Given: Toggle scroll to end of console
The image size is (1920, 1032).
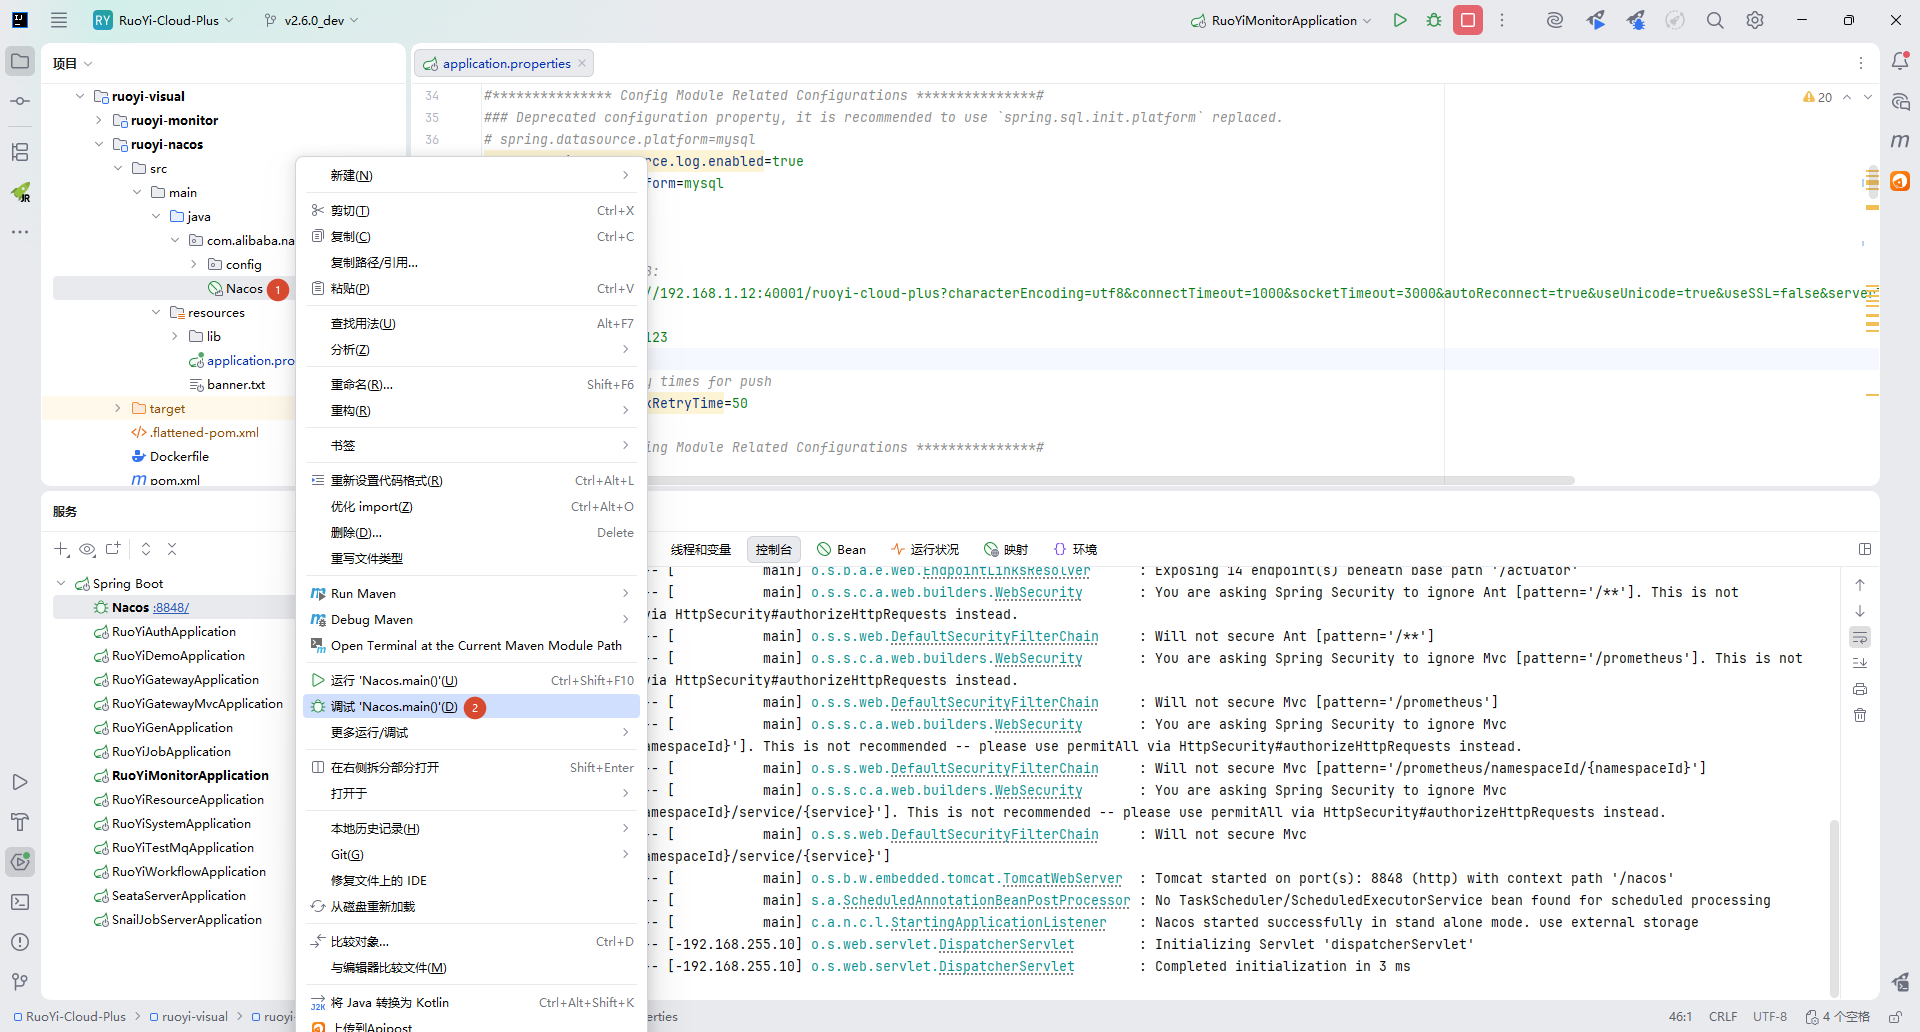Looking at the screenshot, I should (x=1860, y=663).
